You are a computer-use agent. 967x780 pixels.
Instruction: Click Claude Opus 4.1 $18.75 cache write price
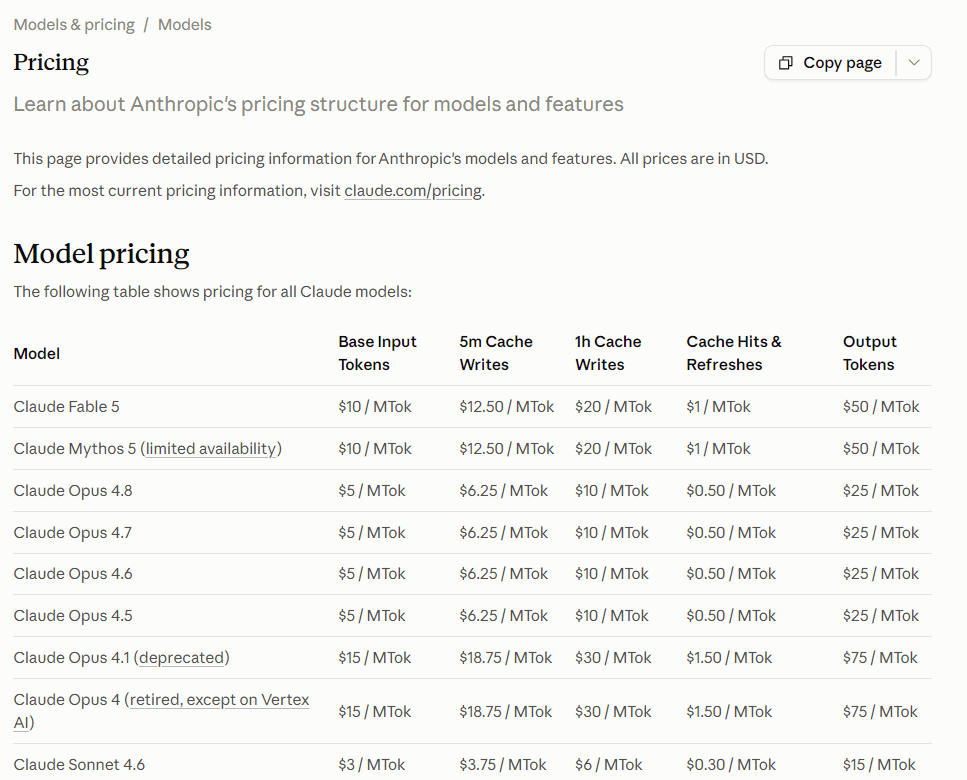click(x=506, y=658)
